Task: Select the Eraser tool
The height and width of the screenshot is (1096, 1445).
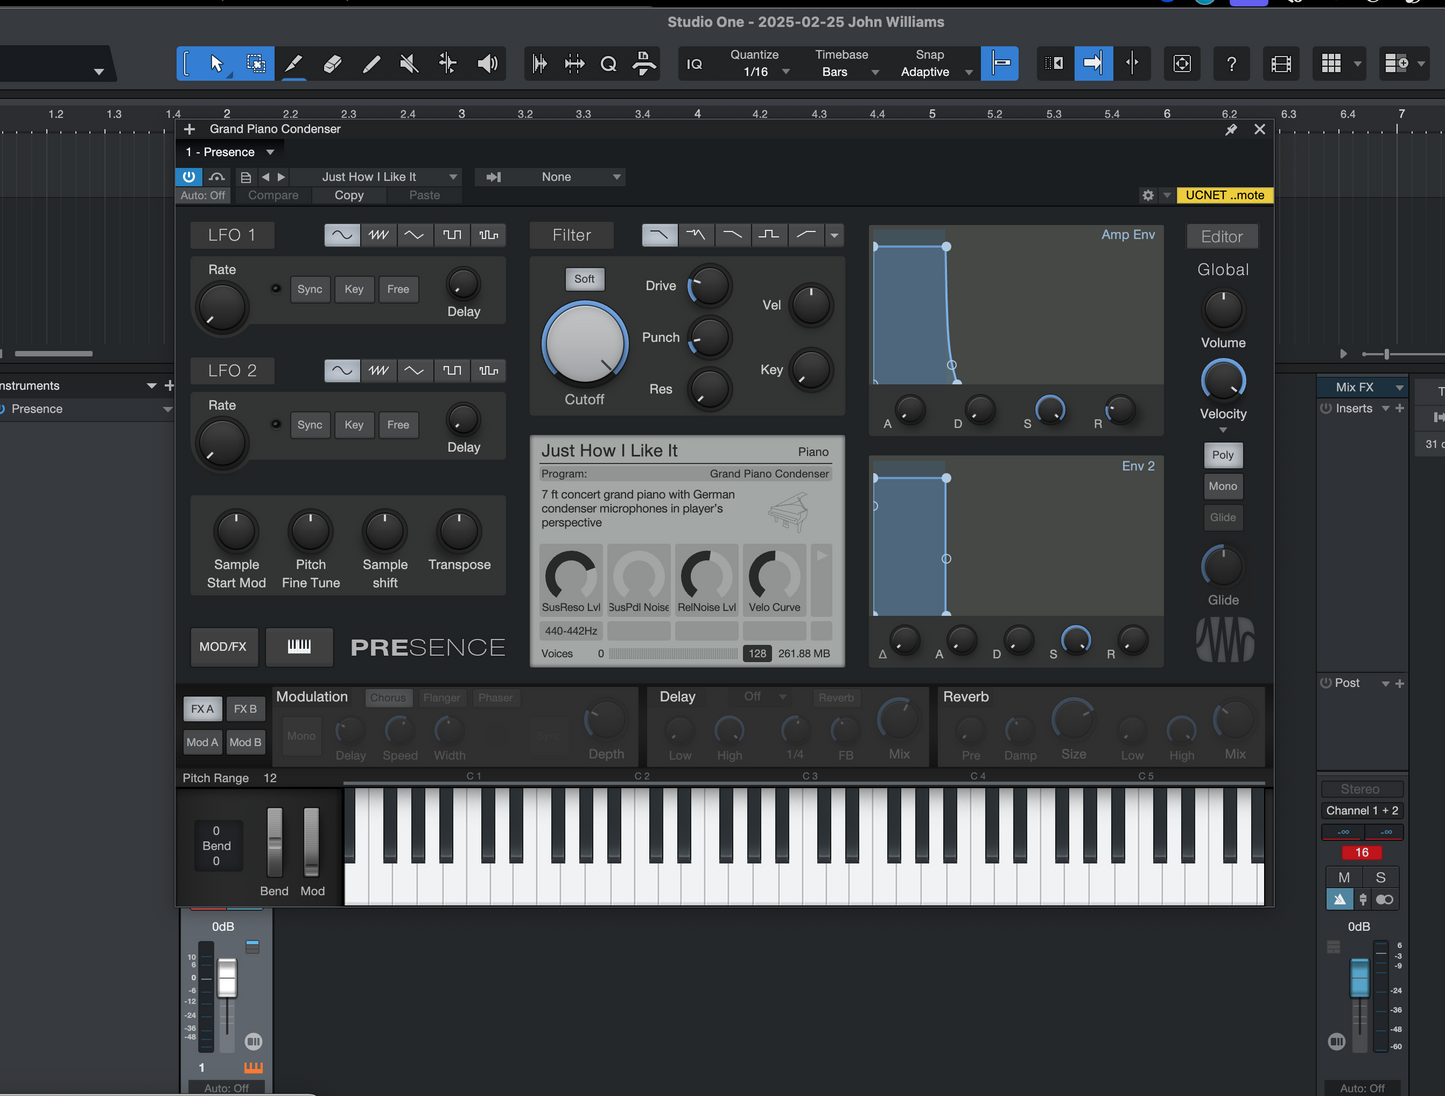Action: (x=332, y=63)
